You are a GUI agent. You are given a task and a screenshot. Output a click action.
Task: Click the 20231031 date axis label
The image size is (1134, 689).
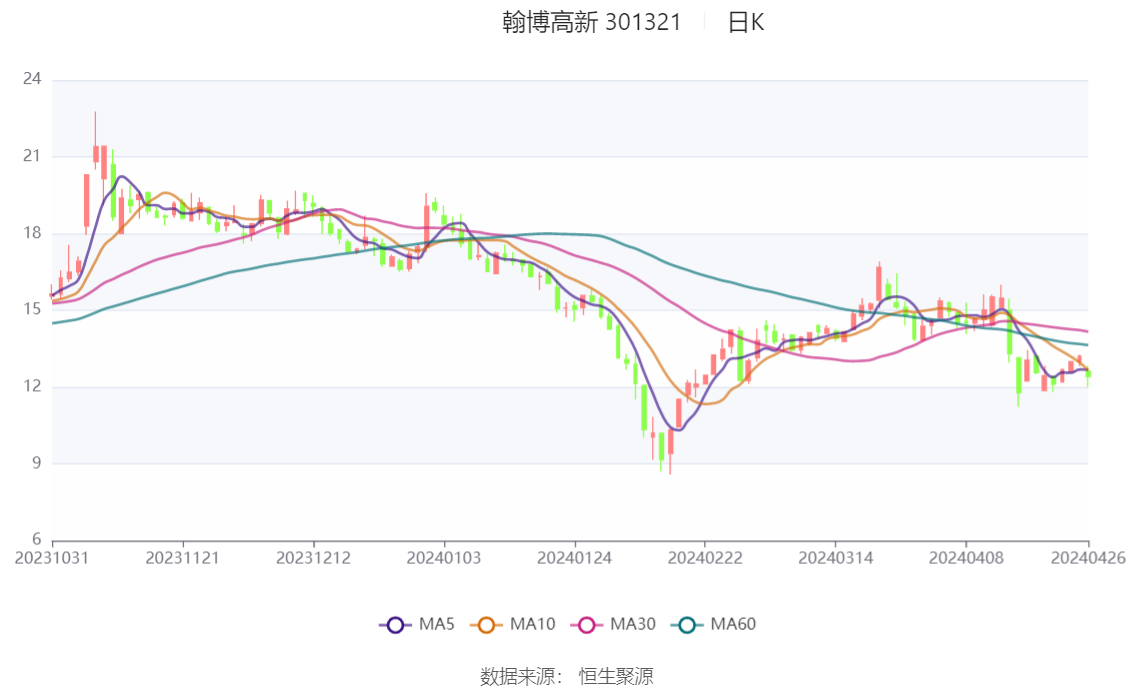pyautogui.click(x=52, y=558)
